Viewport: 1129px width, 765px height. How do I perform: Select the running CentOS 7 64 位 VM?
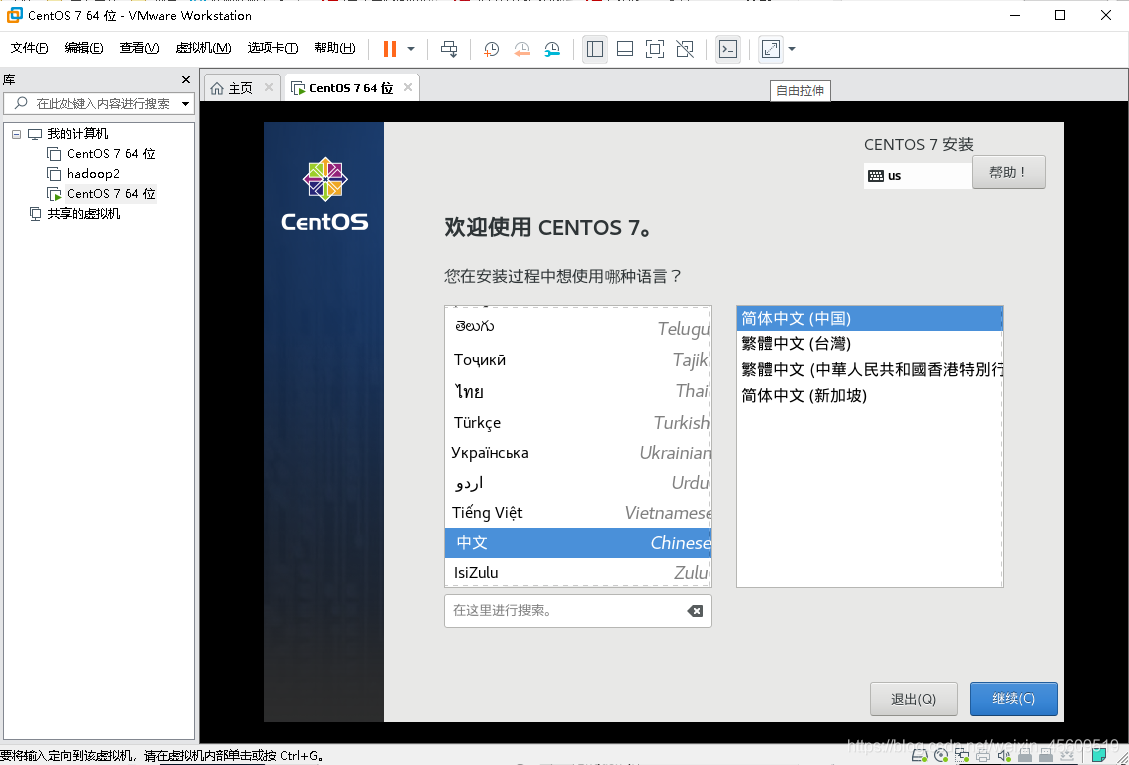click(111, 194)
